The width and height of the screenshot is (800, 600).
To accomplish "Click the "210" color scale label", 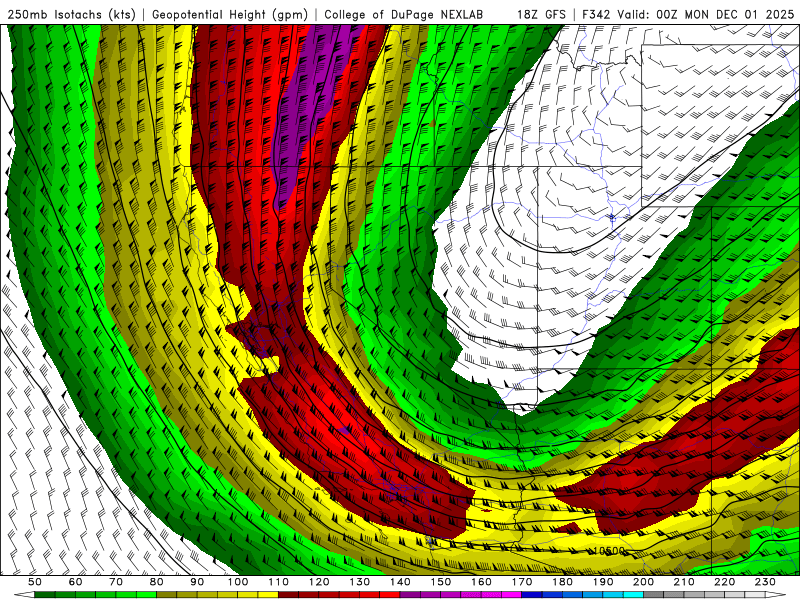I will click(x=684, y=582).
